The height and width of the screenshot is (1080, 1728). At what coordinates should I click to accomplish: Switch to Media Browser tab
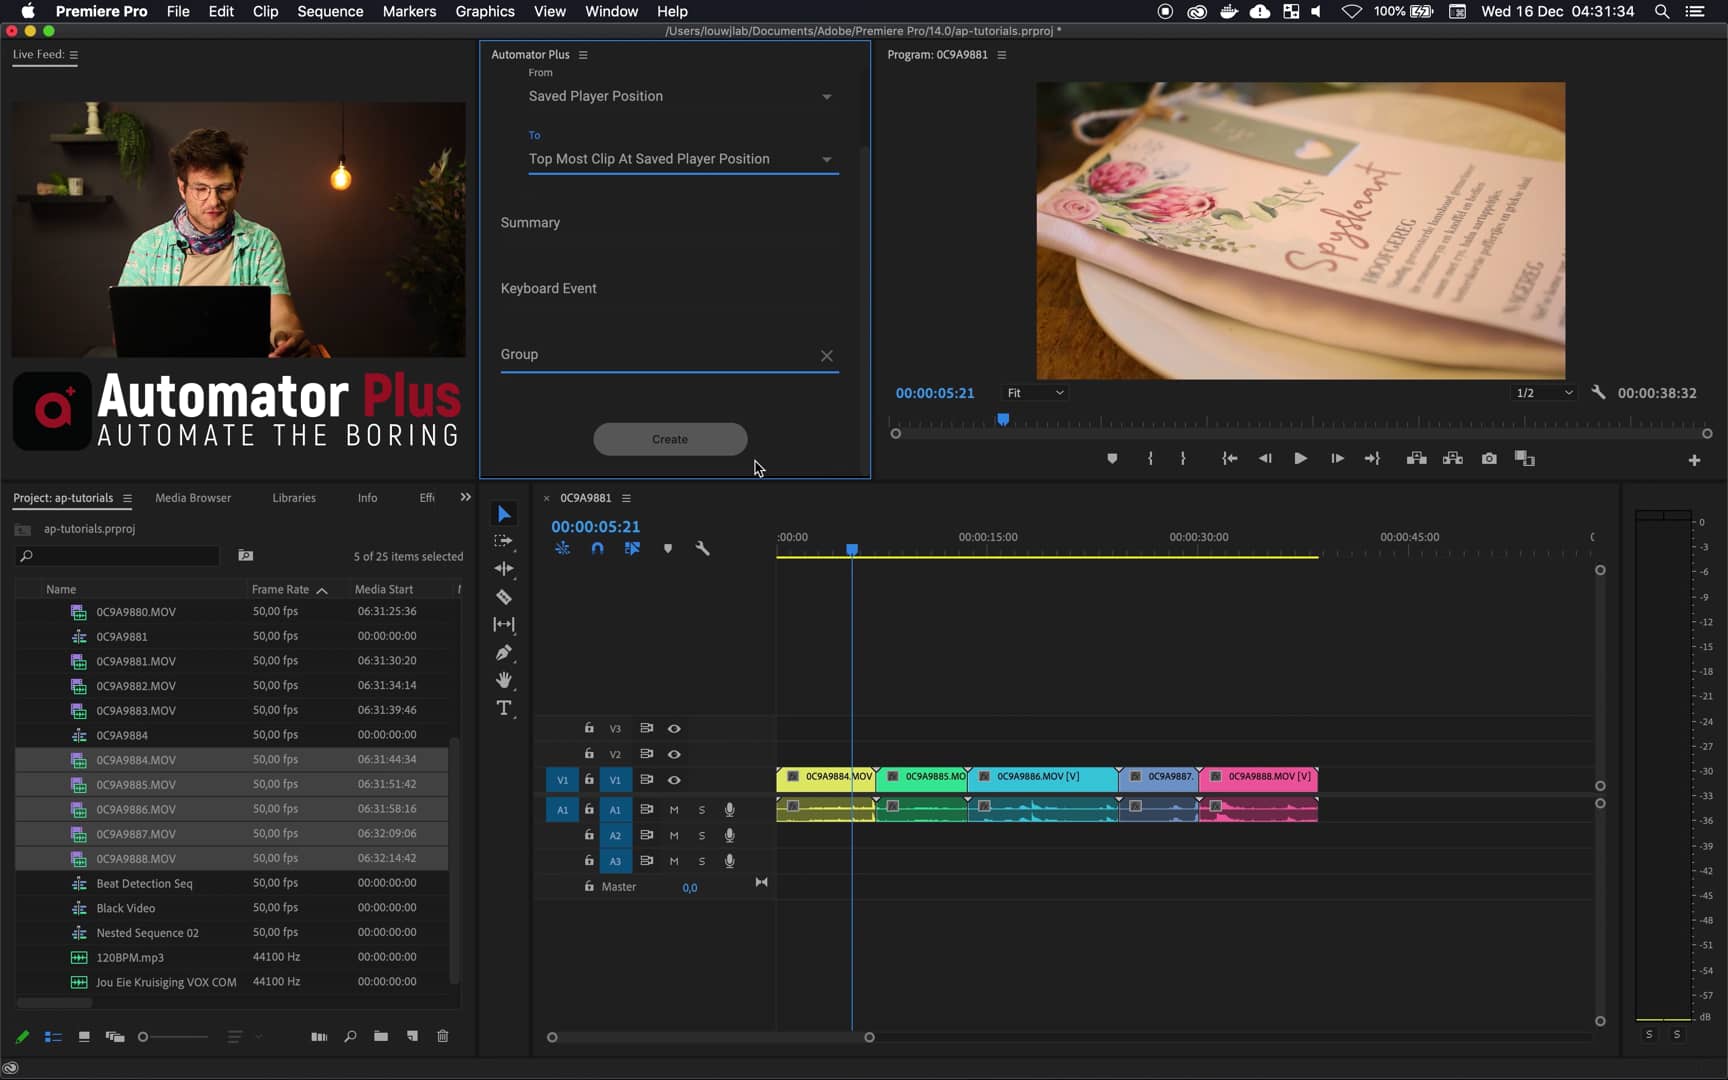(x=193, y=498)
